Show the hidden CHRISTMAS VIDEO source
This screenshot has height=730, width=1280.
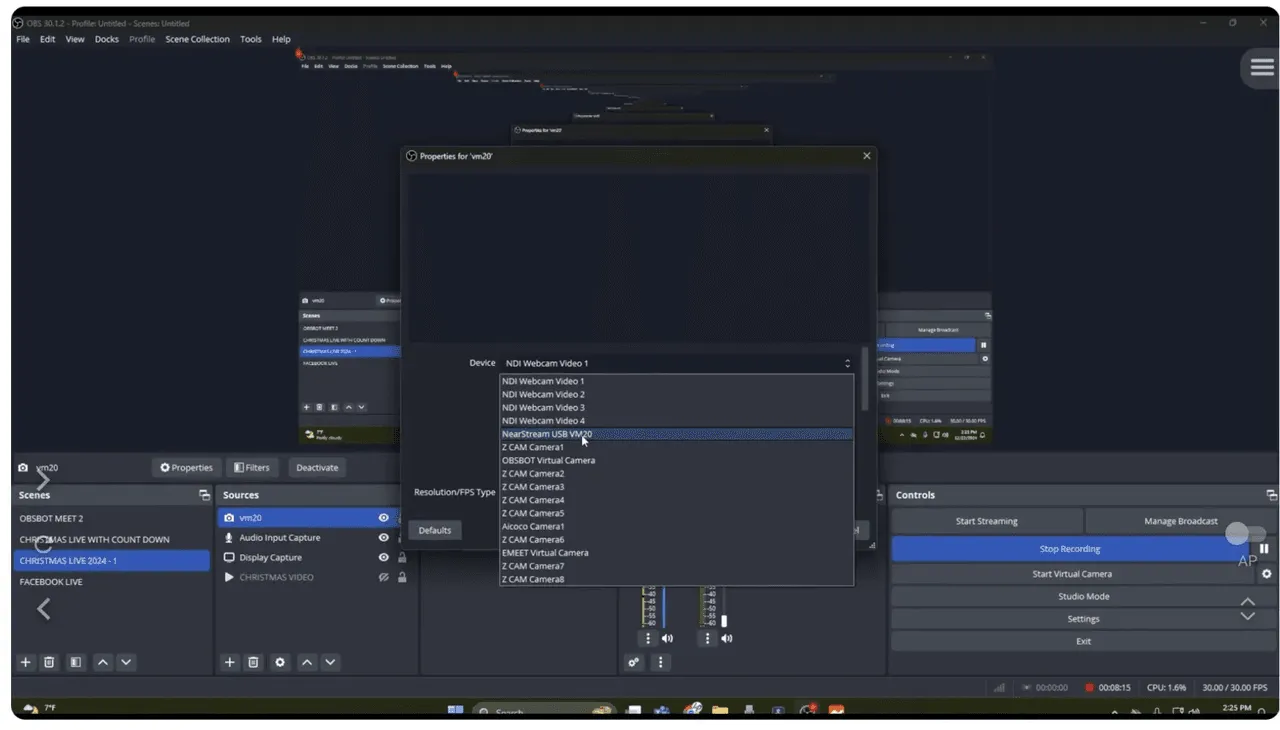click(x=383, y=578)
